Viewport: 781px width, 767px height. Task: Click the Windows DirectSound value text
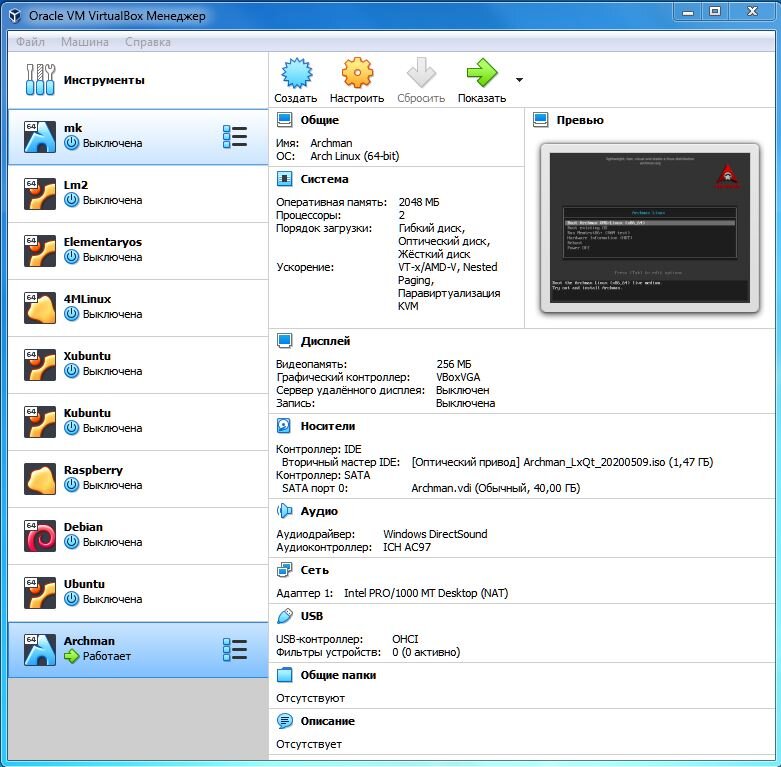coord(435,534)
